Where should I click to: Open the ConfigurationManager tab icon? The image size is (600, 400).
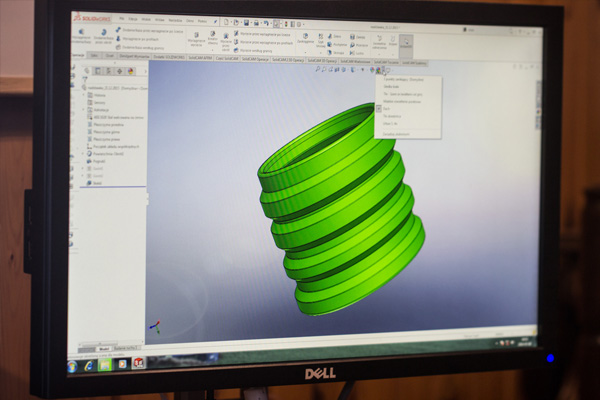click(x=110, y=71)
